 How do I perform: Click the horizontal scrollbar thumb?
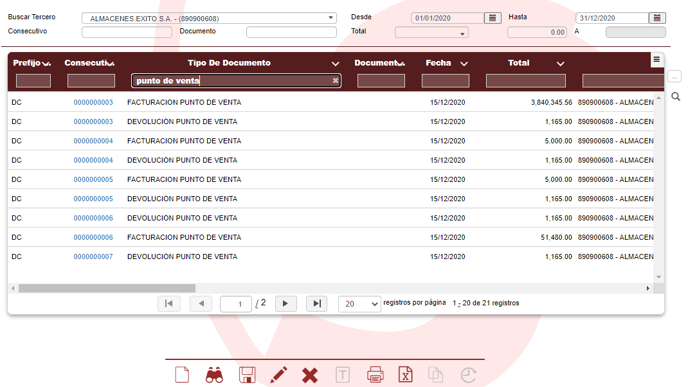point(107,288)
